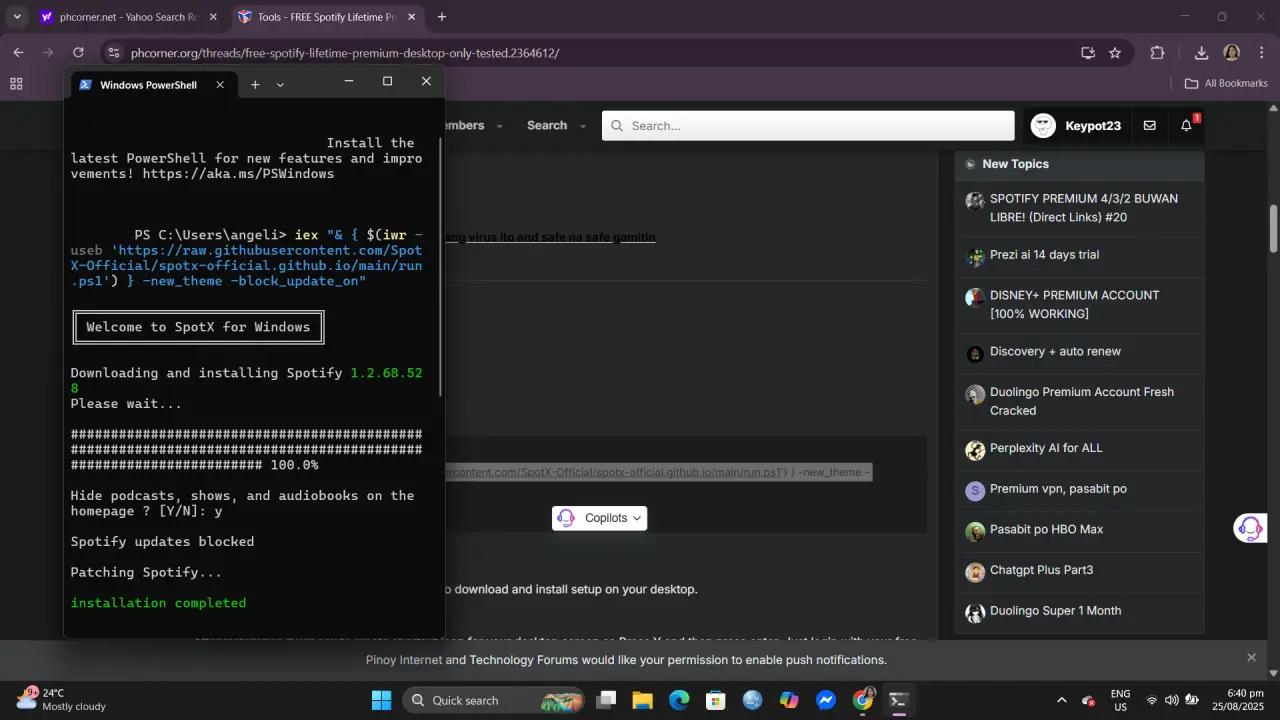
Task: Open Chatgpt Plus Part3 topic
Action: (1041, 570)
